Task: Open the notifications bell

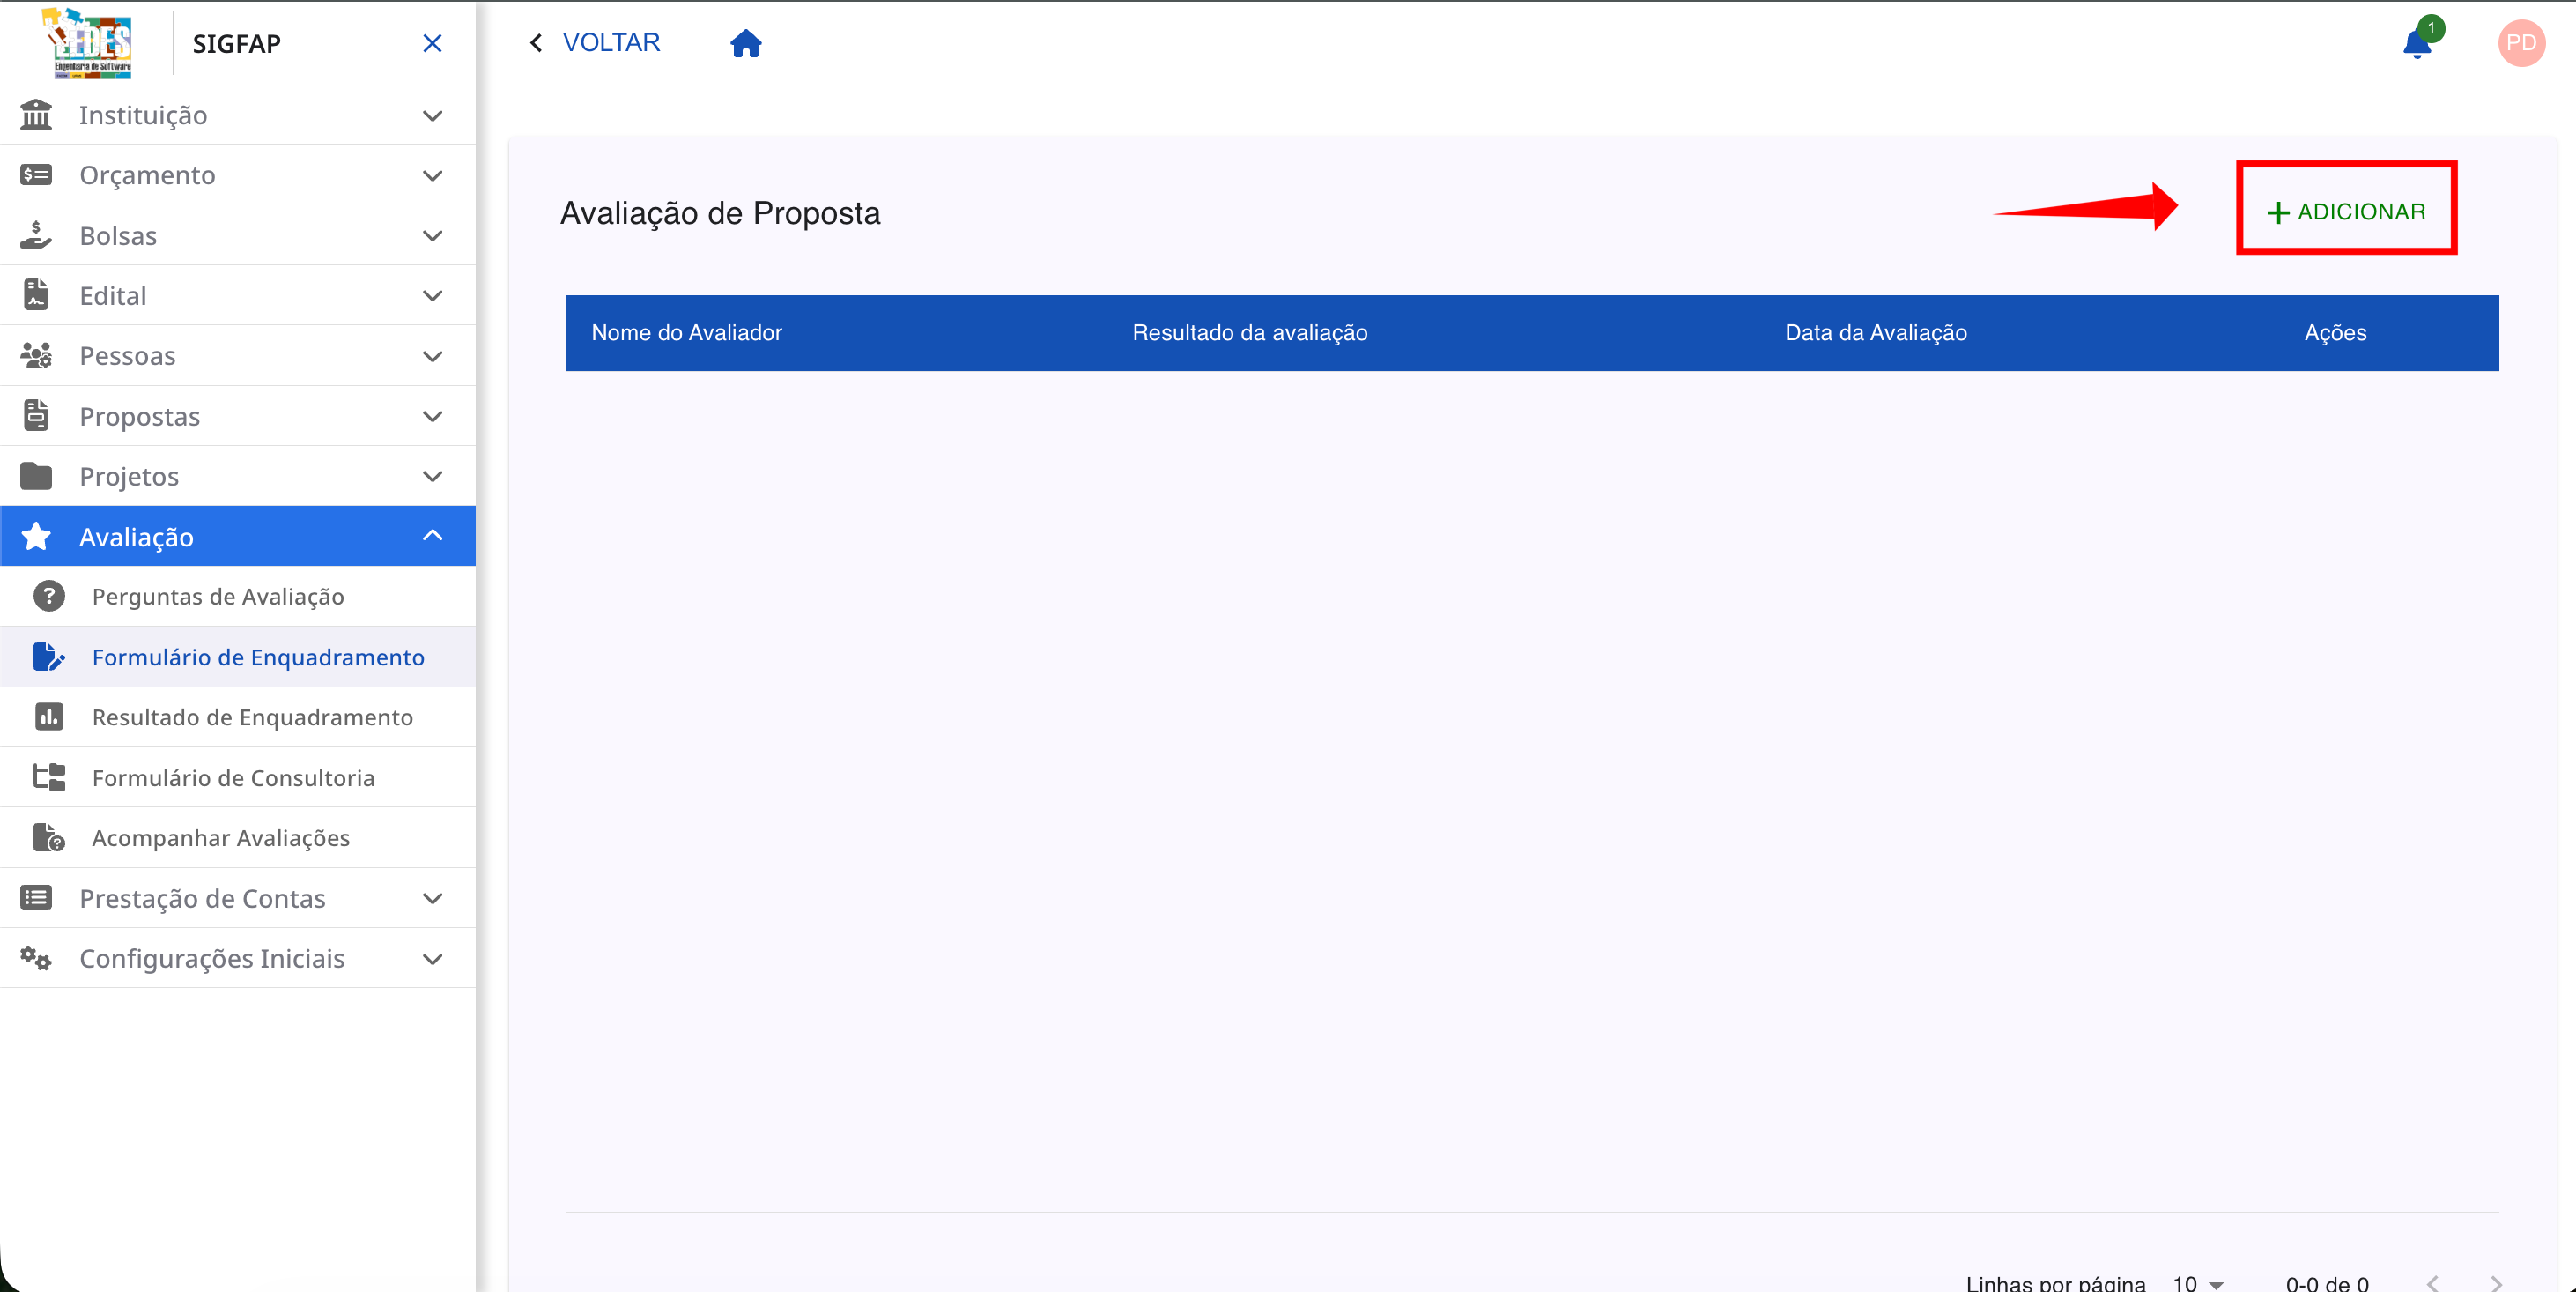Action: 2418,43
